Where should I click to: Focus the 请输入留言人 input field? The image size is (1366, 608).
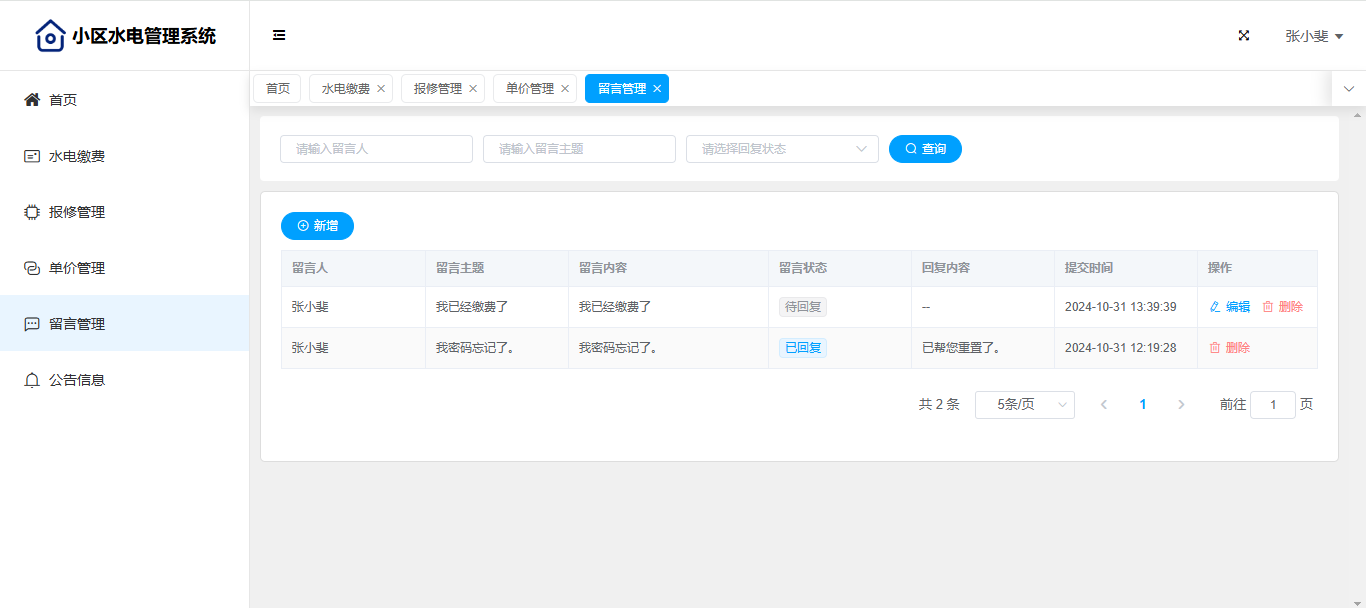coord(376,149)
